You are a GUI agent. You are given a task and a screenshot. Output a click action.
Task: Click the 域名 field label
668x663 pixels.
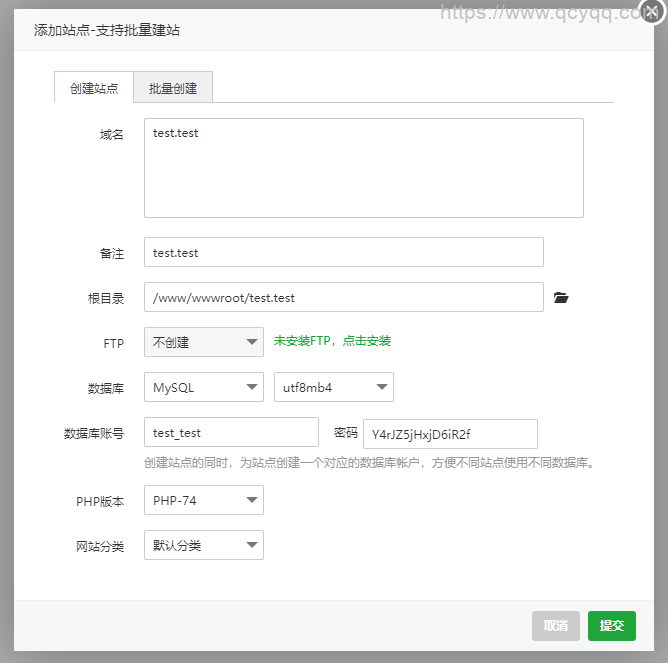111,135
